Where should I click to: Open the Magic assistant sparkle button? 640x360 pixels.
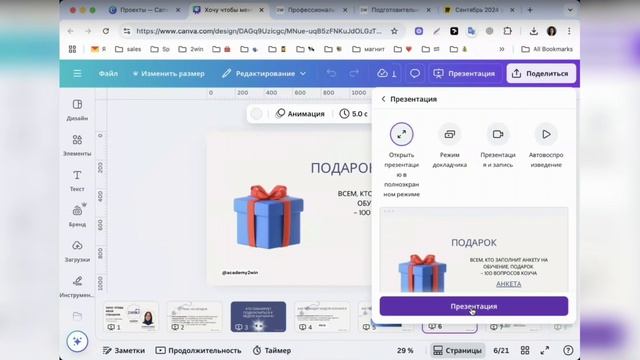77,341
